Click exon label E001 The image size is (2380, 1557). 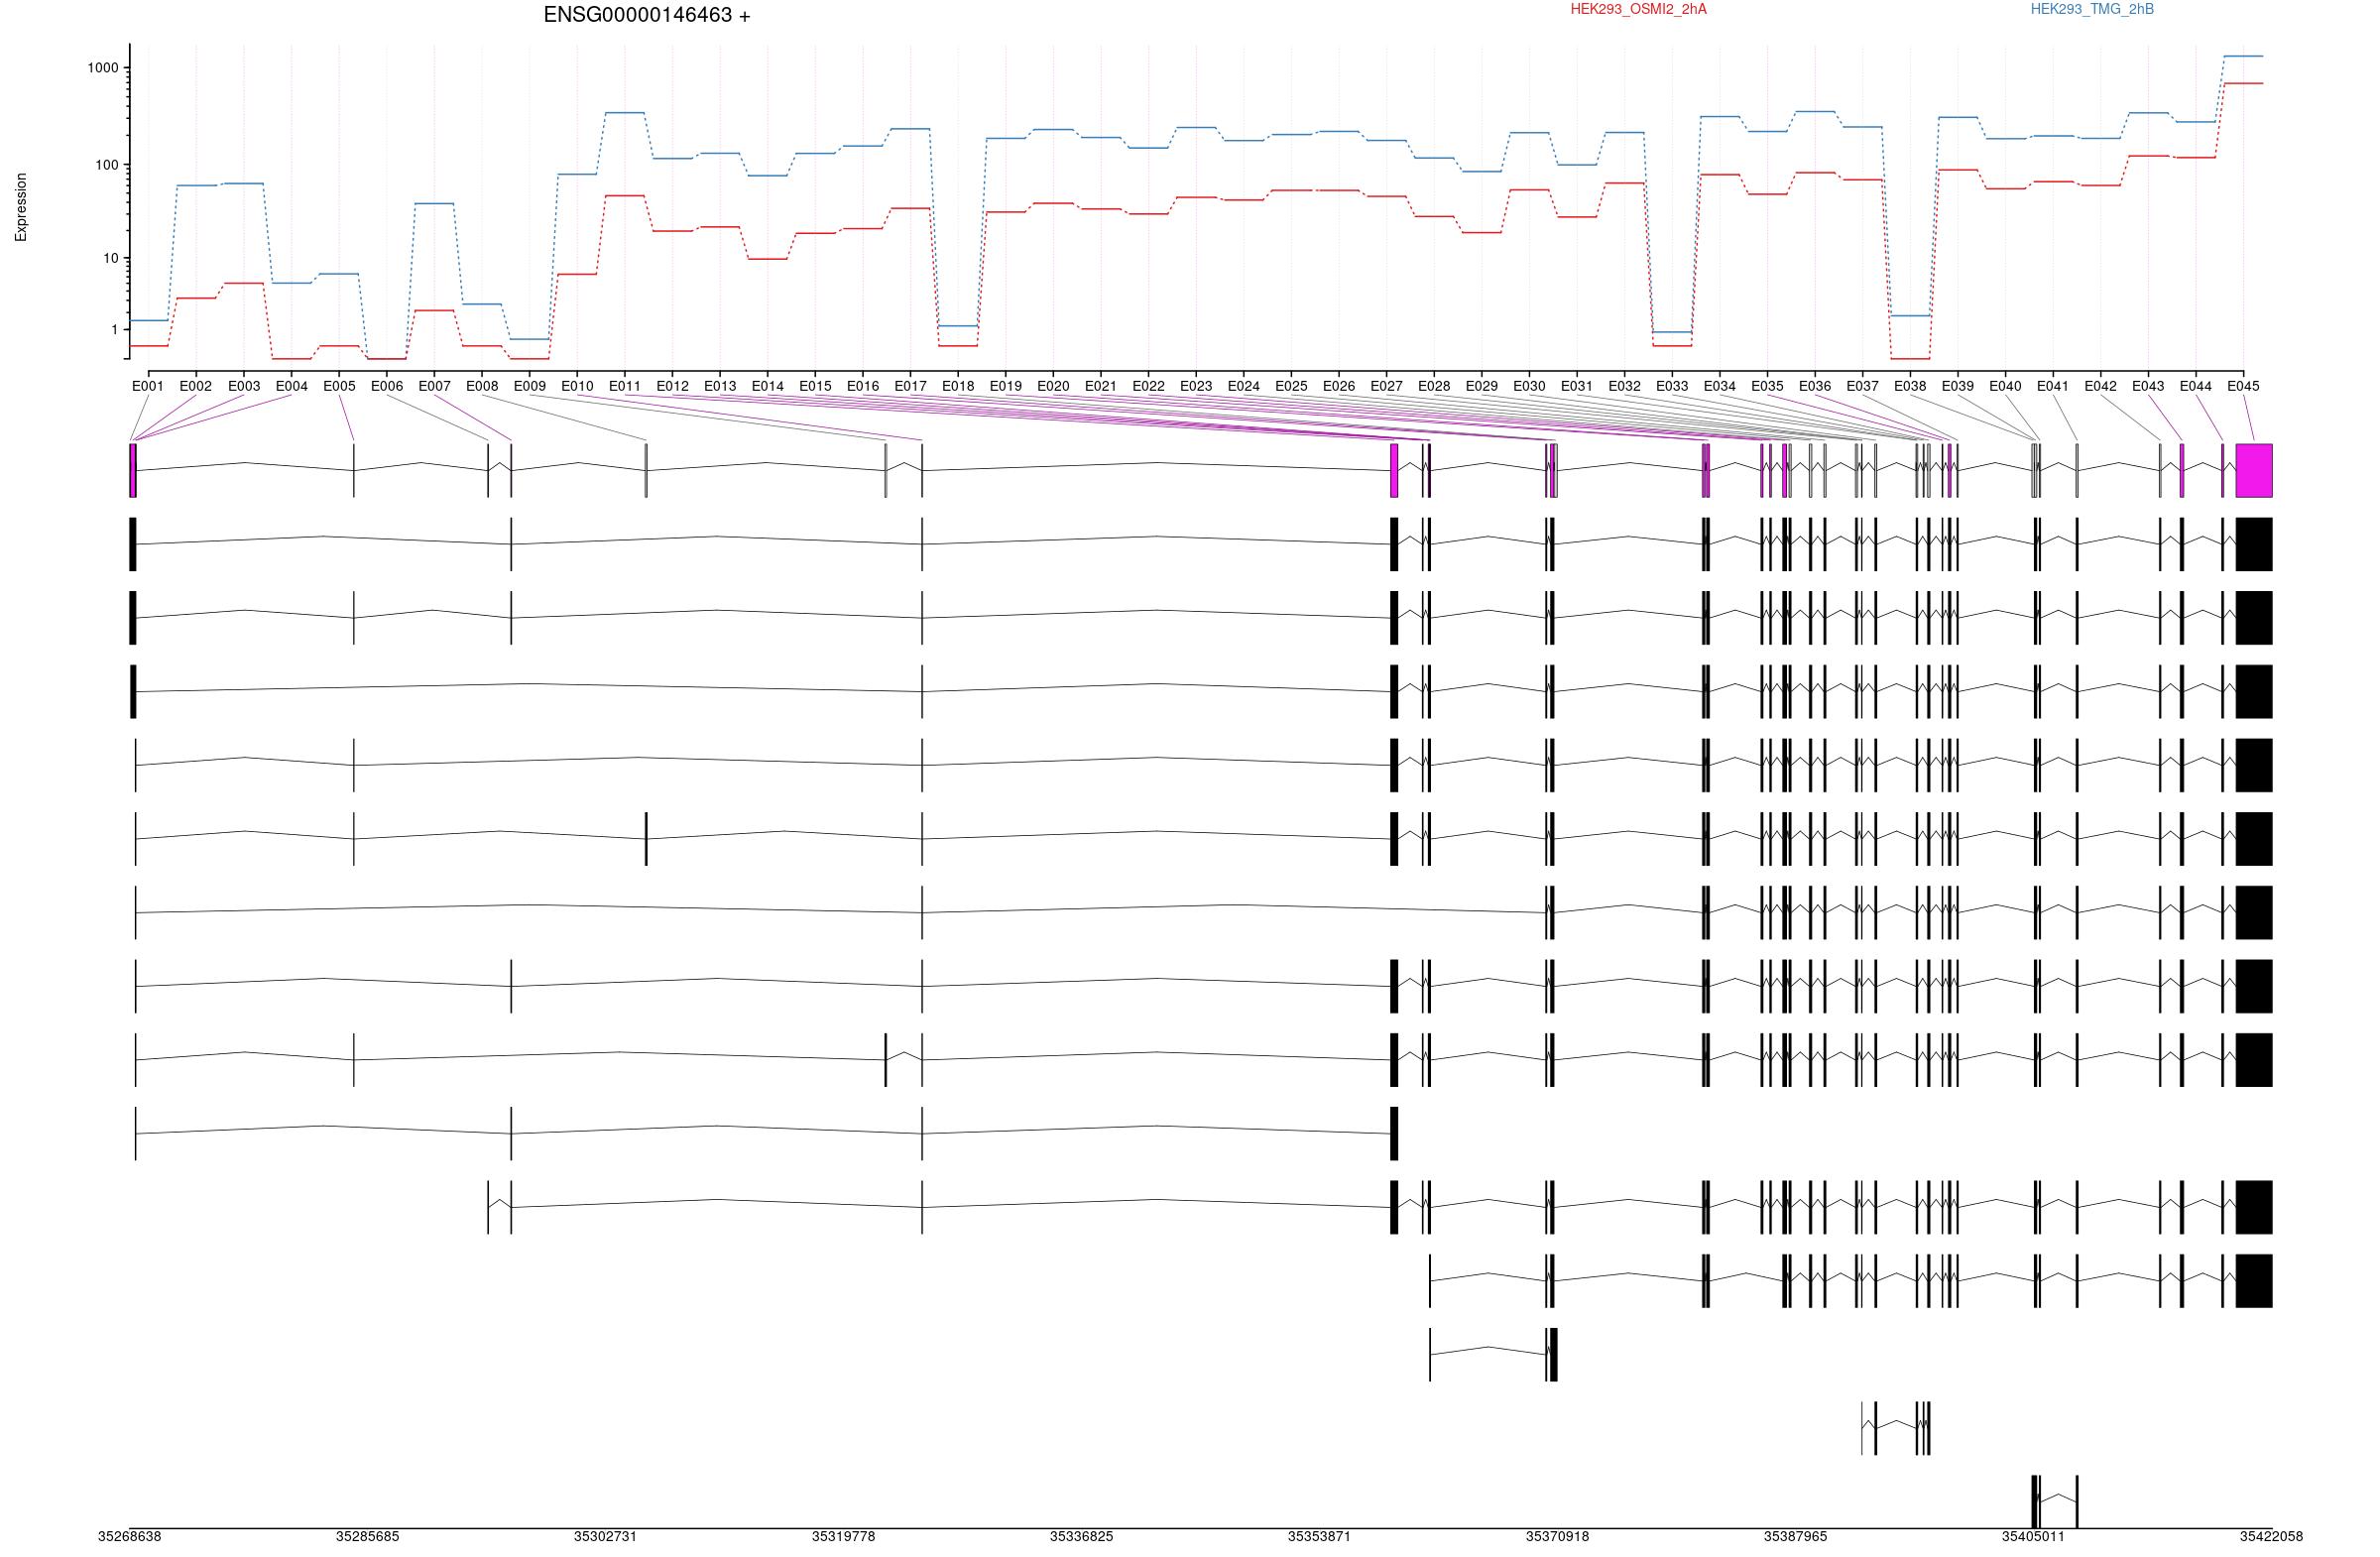click(148, 386)
